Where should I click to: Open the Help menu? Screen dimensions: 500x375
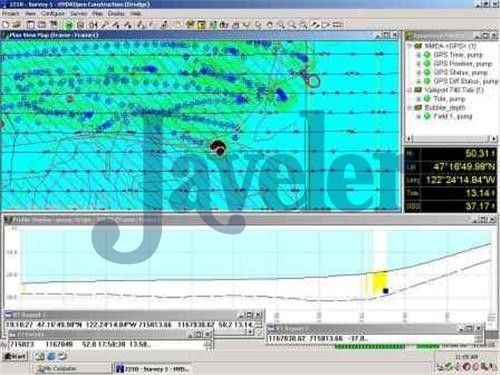(x=135, y=14)
